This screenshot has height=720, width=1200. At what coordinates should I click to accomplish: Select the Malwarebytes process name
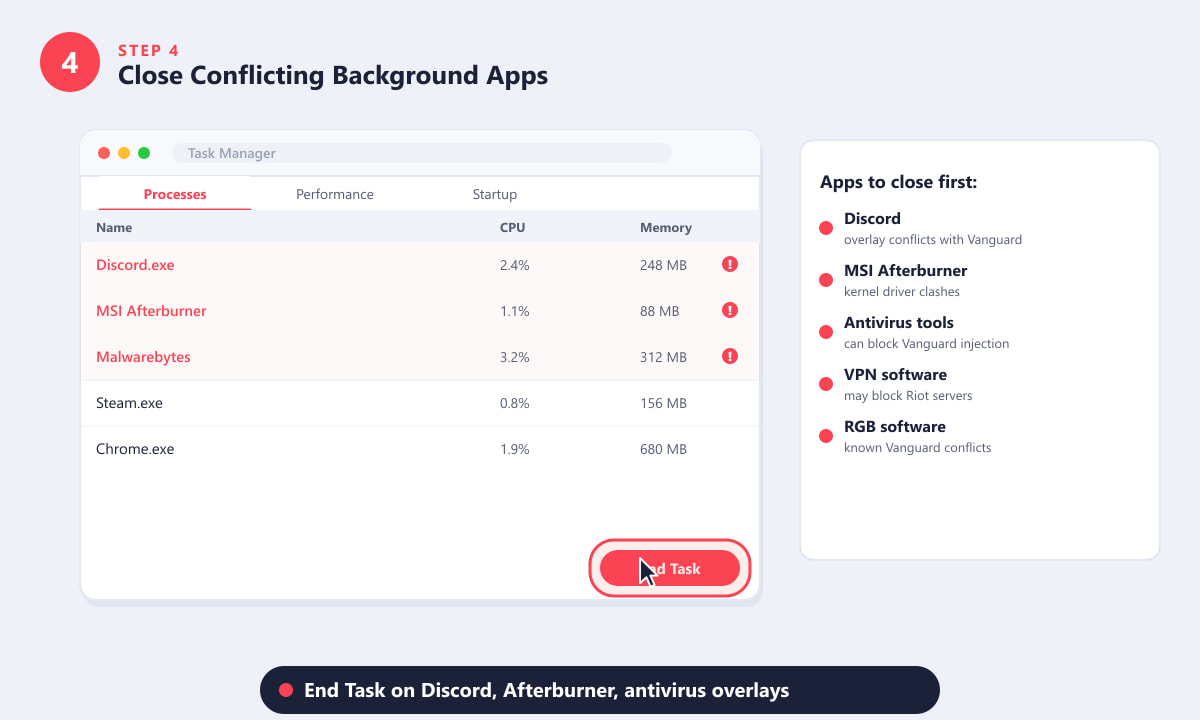coord(143,357)
